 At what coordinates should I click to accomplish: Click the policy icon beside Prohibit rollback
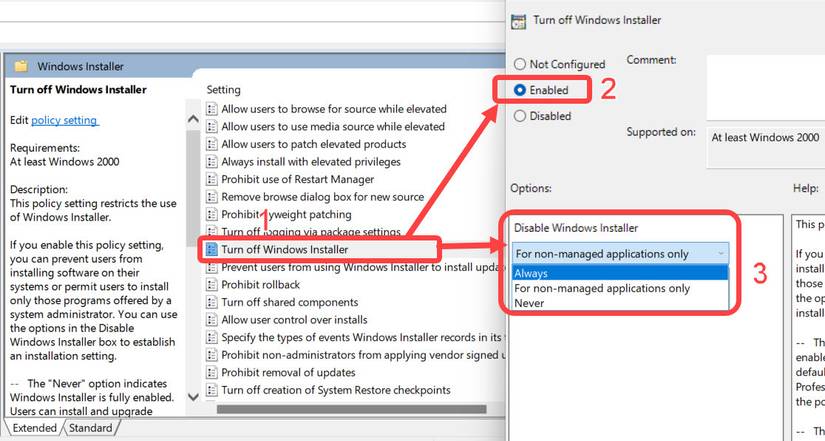pos(211,285)
